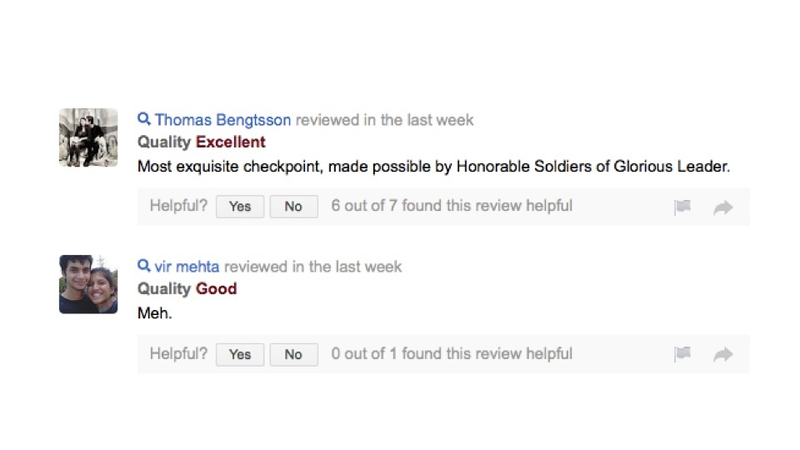Open Thomas Bengtsson's profile link
This screenshot has width=800, height=450.
pyautogui.click(x=222, y=120)
